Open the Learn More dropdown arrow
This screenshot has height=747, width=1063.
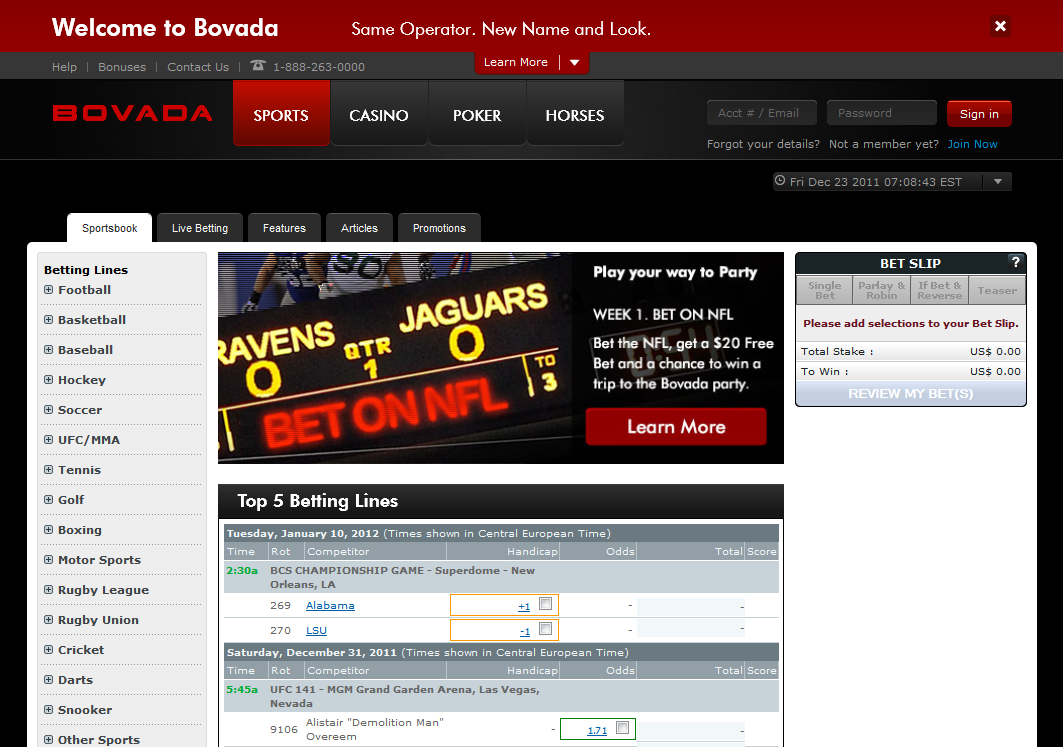click(574, 62)
